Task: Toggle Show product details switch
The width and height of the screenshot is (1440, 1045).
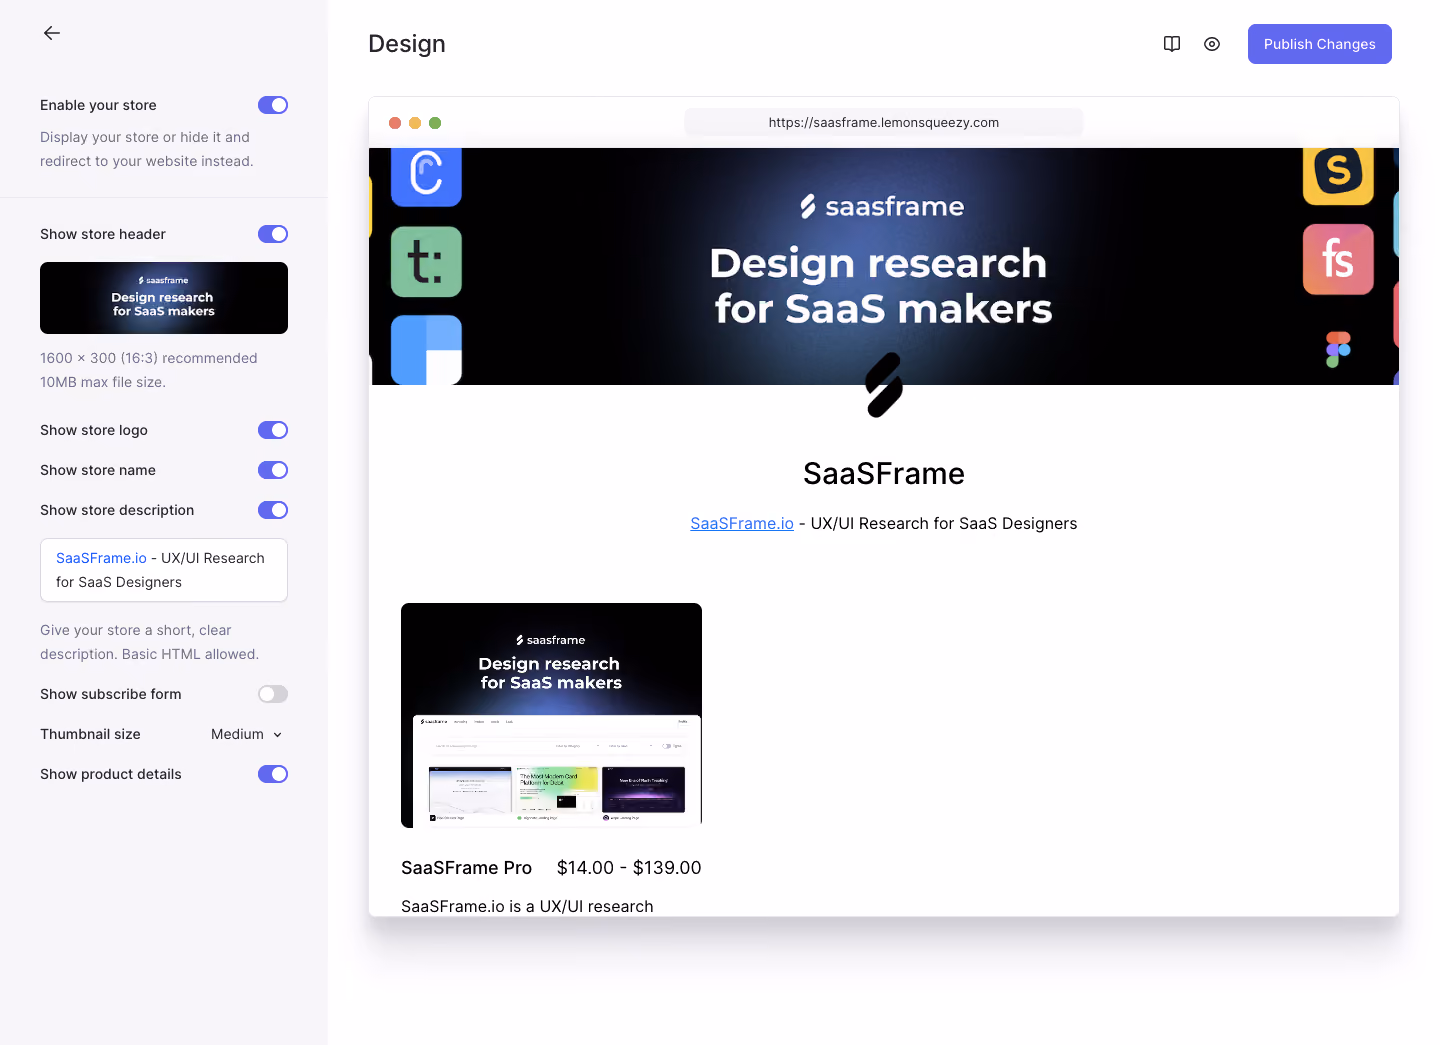Action: coord(273,774)
